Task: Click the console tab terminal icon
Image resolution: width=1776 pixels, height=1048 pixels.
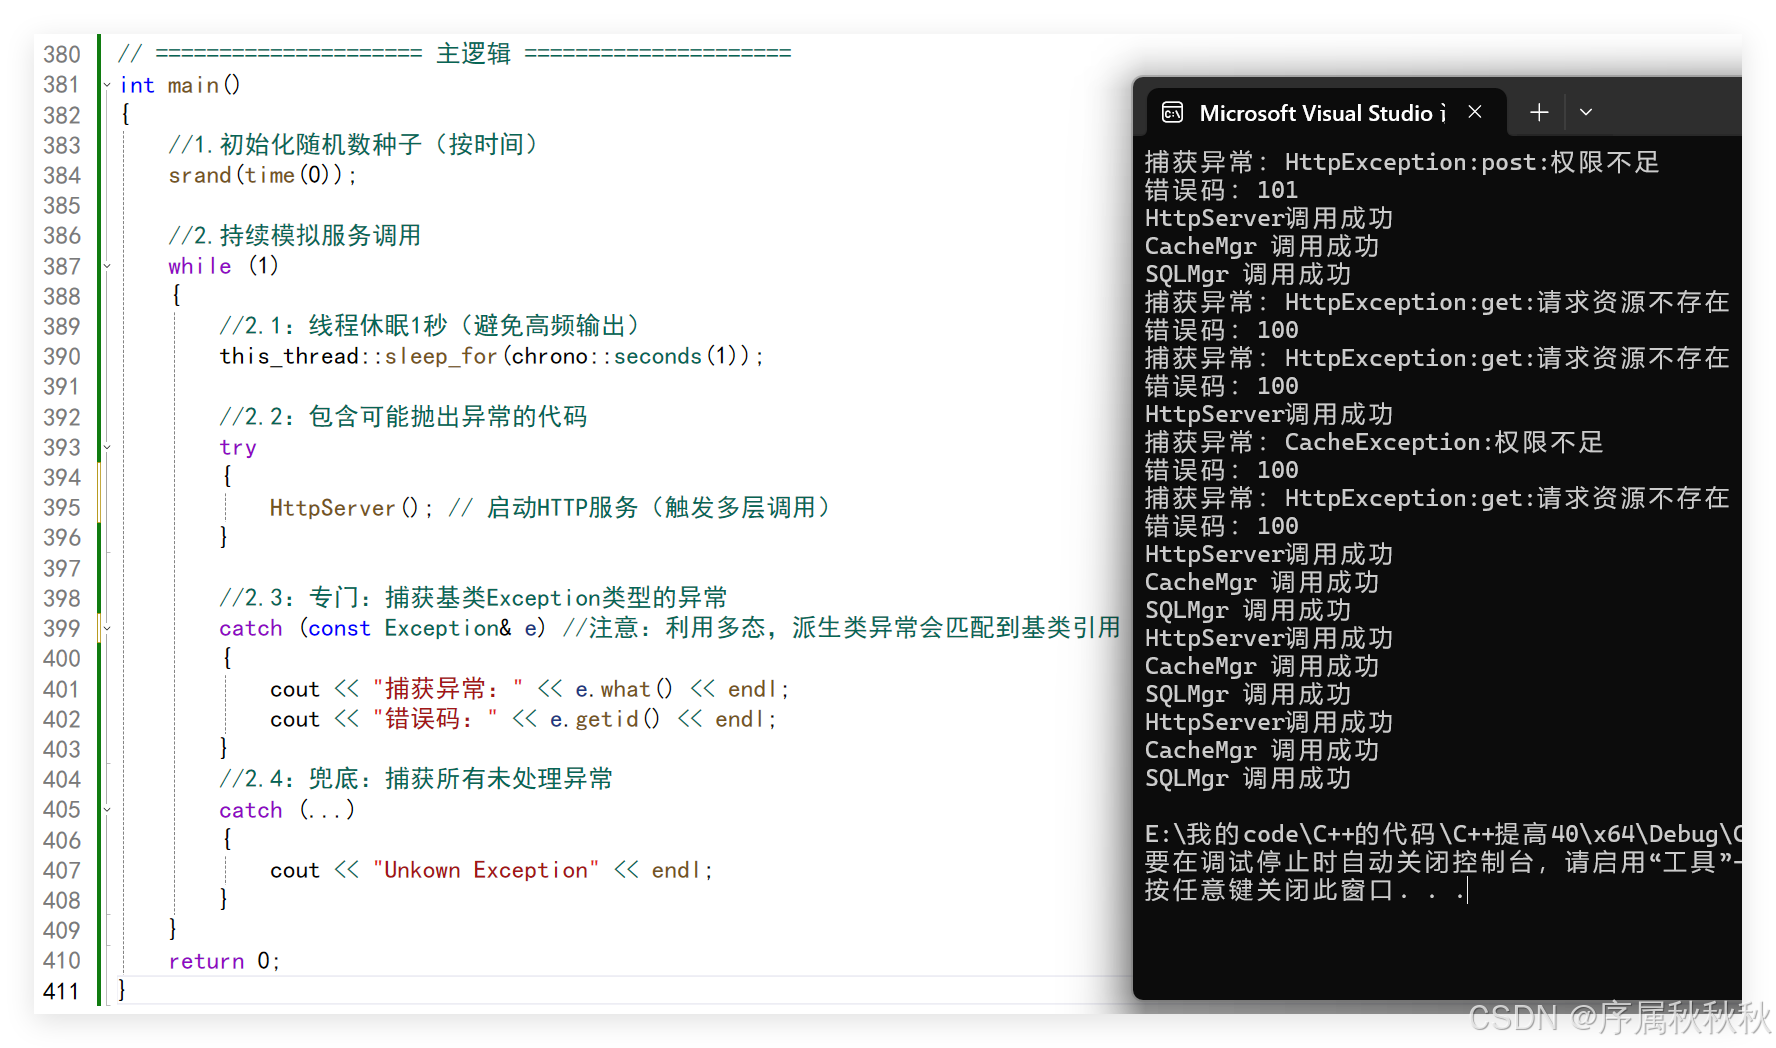Action: (x=1172, y=113)
